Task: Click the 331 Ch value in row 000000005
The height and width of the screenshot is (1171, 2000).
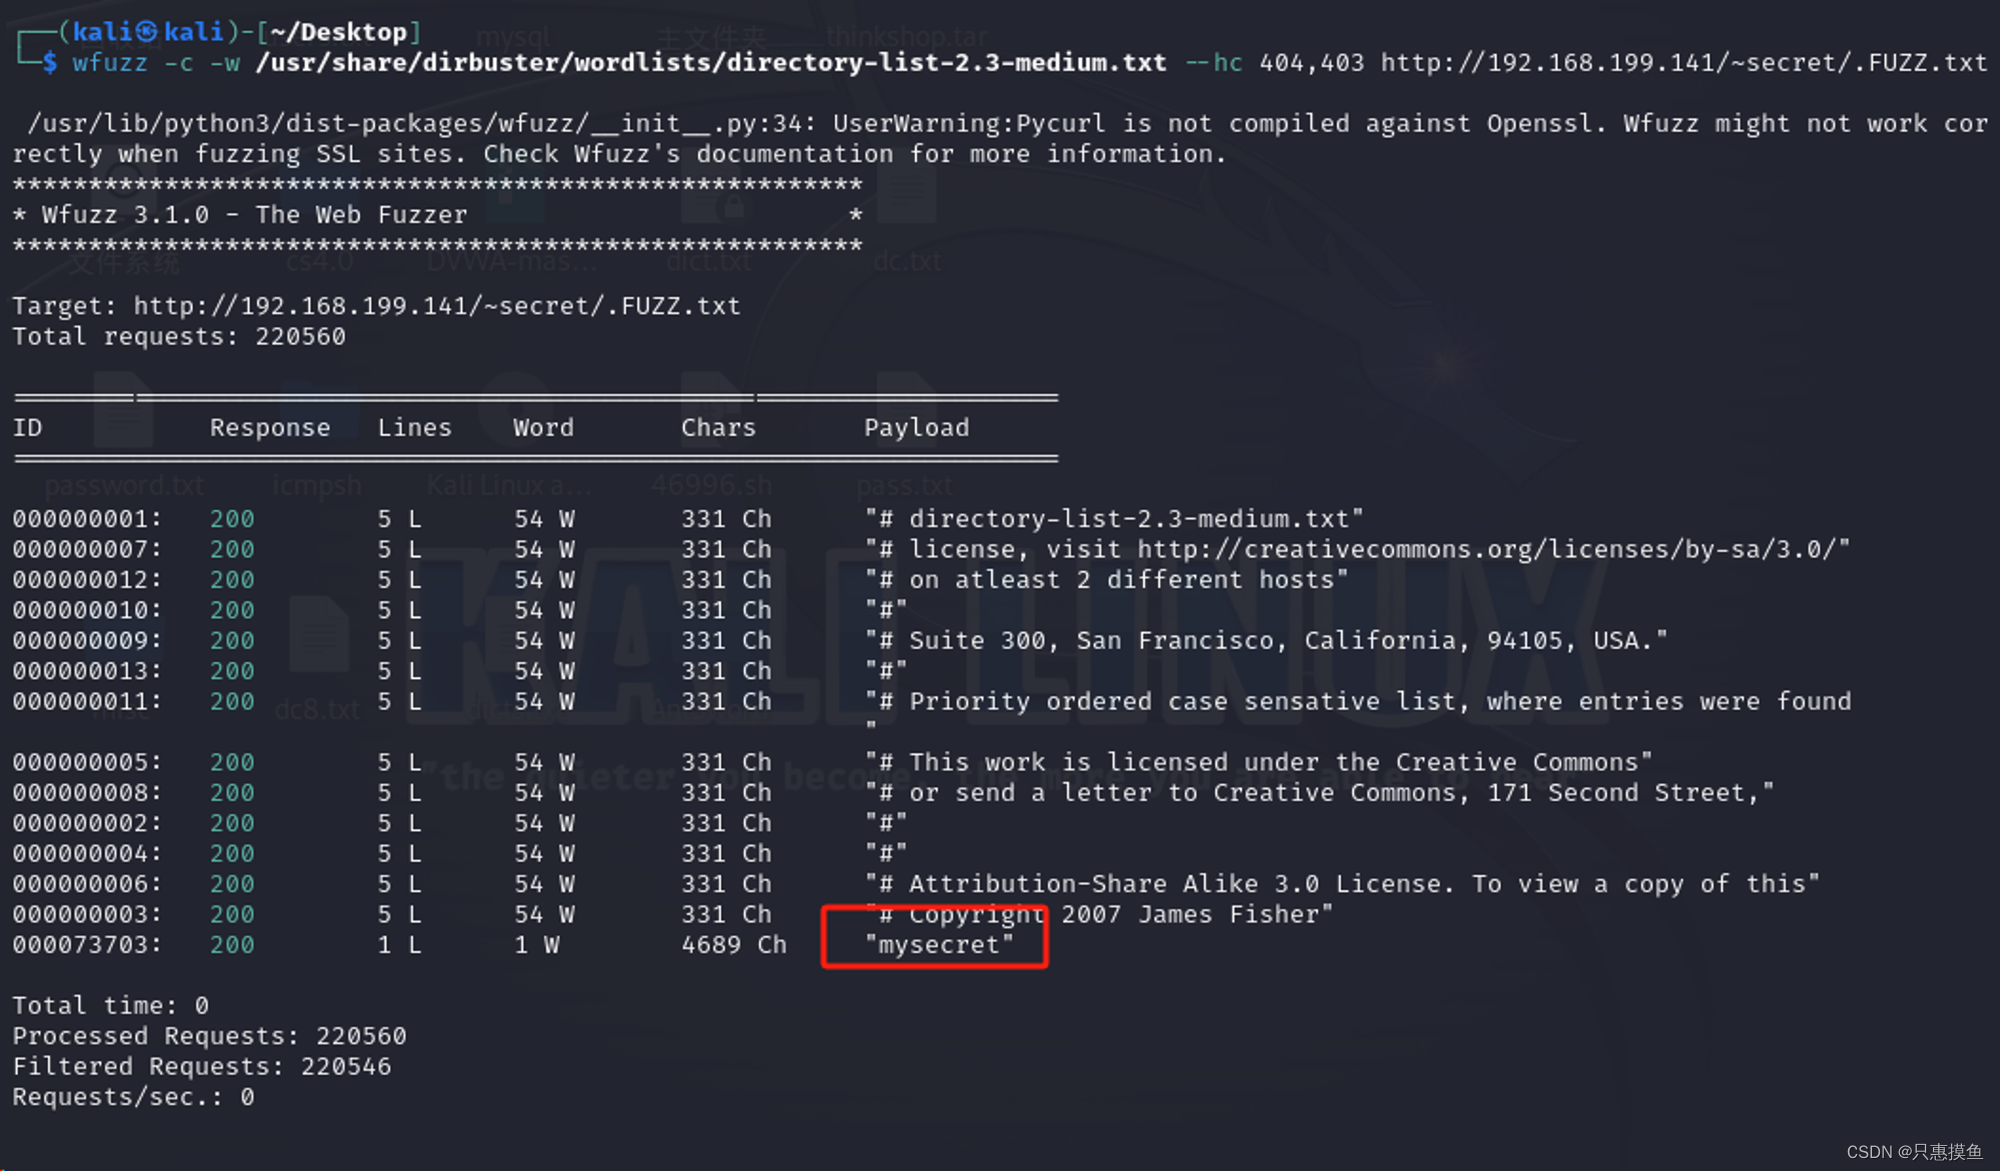Action: coord(726,763)
